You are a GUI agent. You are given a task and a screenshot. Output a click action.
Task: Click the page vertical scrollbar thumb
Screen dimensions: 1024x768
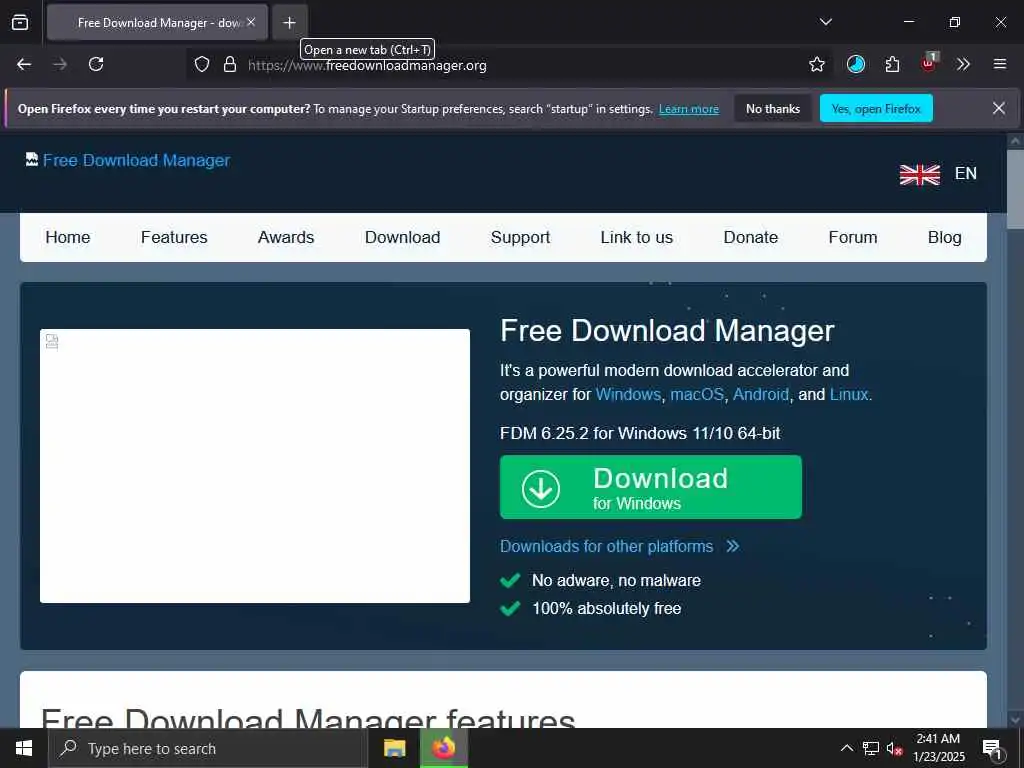tap(1015, 189)
